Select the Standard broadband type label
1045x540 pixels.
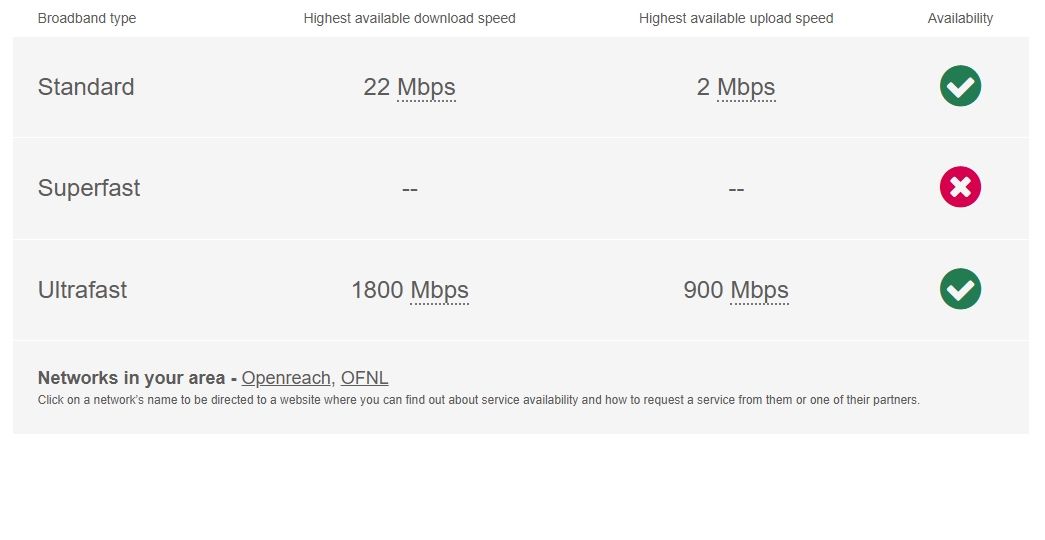(x=86, y=87)
